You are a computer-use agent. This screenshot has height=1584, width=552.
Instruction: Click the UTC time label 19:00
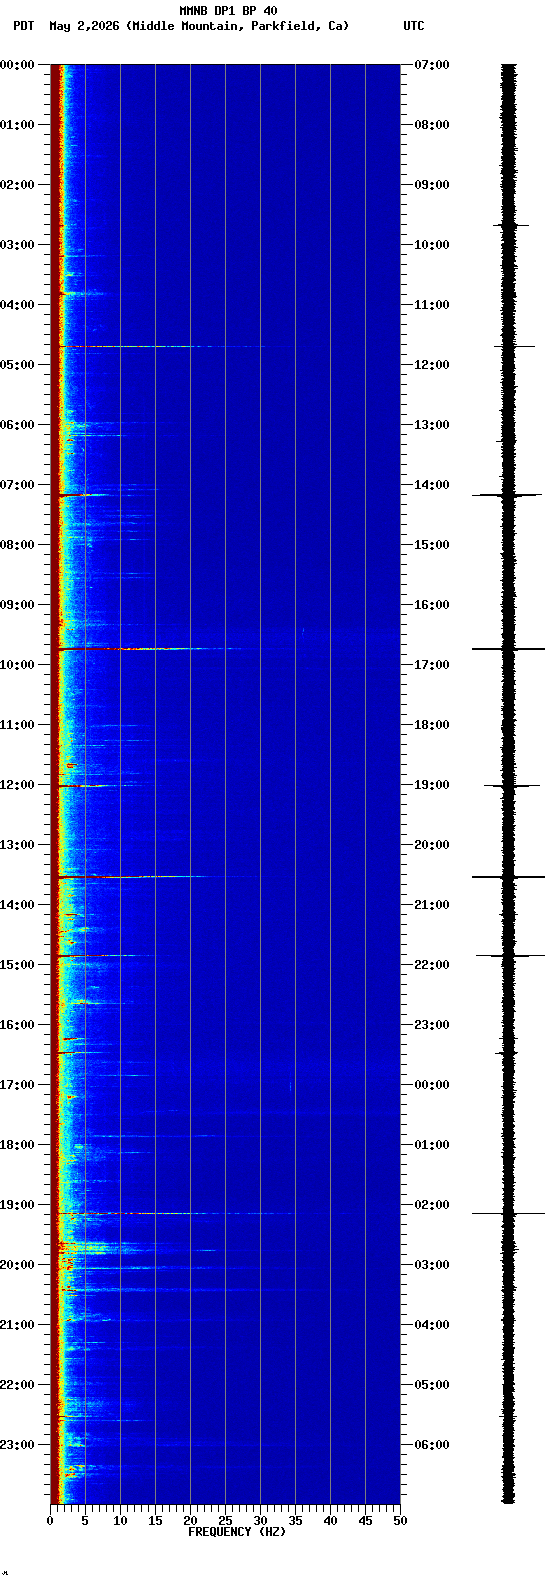[432, 785]
